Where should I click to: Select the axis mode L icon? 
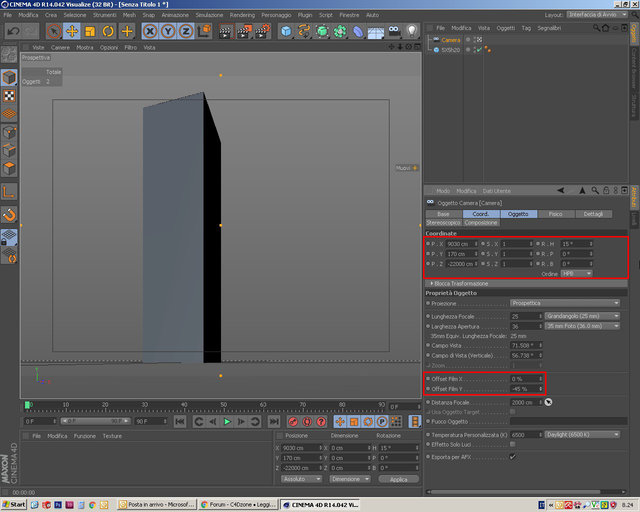(9, 192)
